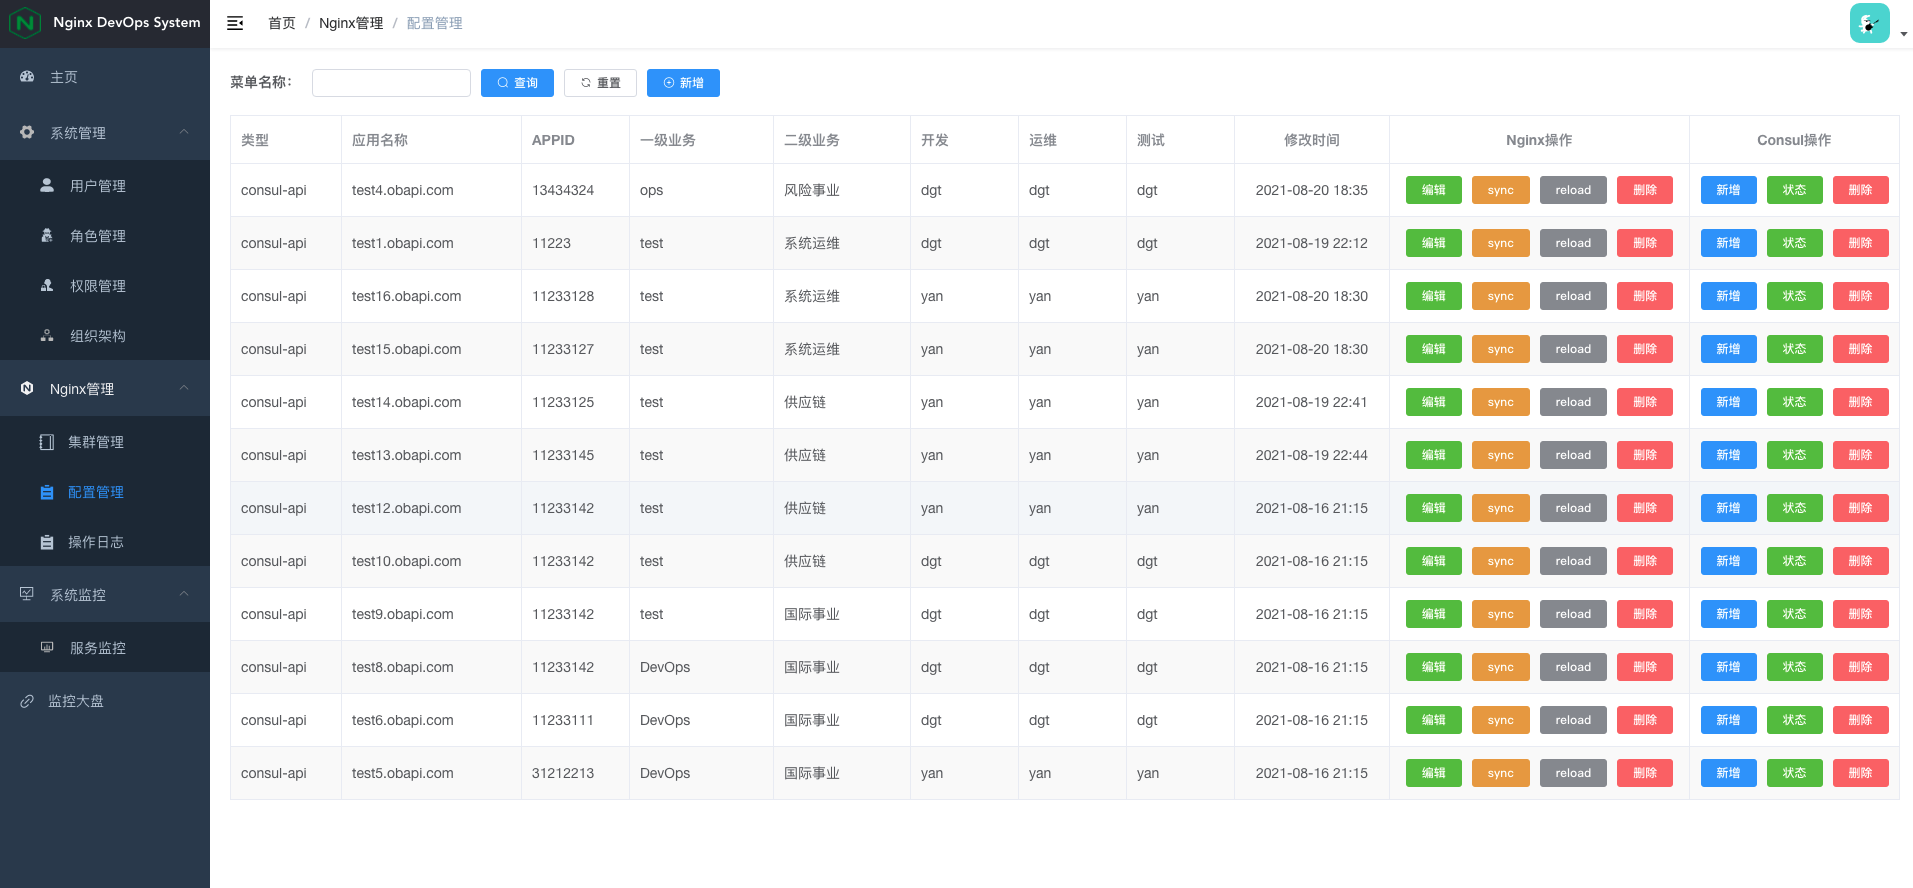Click the 主页 dashboard icon in sidebar
The width and height of the screenshot is (1913, 888).
coord(27,76)
